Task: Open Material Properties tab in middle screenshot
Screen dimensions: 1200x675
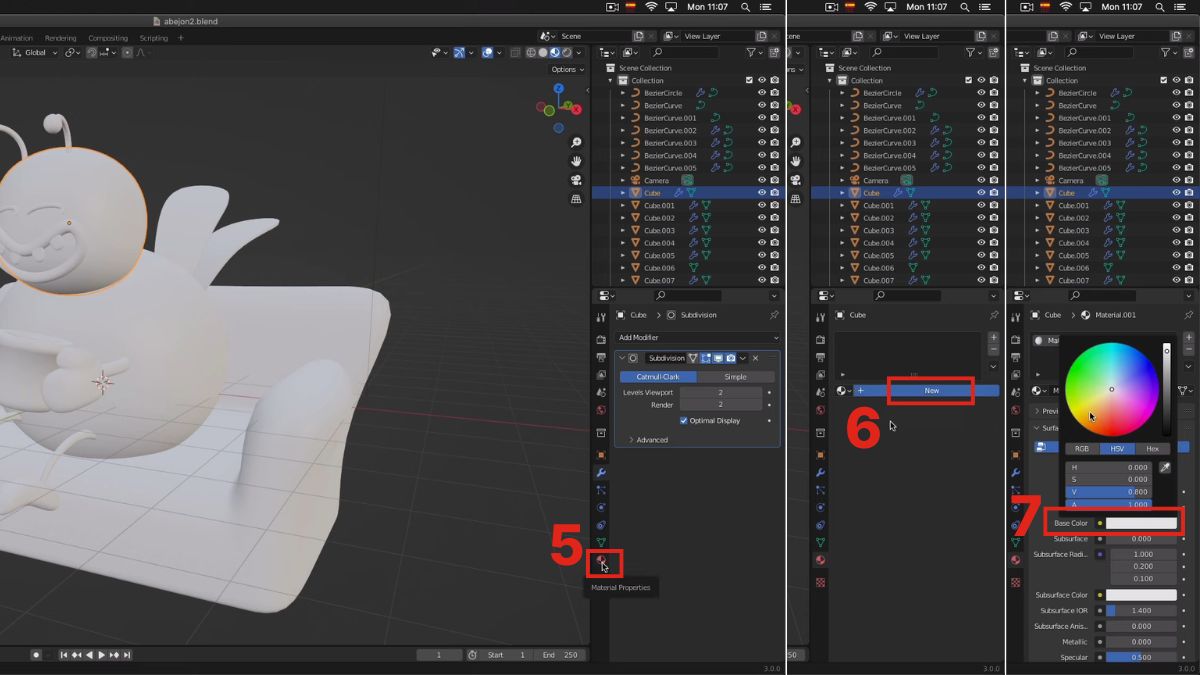Action: pos(820,560)
